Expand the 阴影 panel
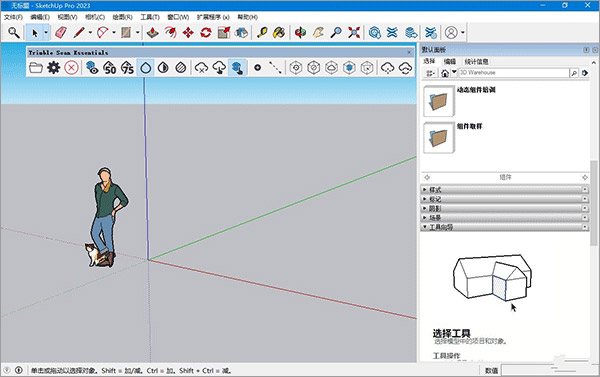The image size is (600, 377). 505,208
